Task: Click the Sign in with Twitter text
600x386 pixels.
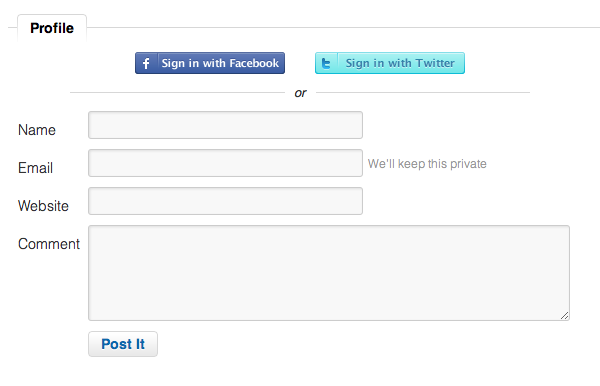Action: (400, 63)
